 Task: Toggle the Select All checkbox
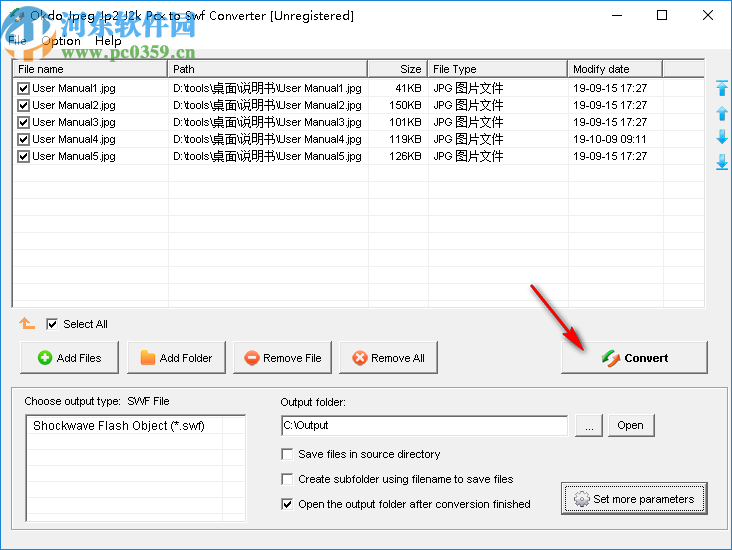tap(52, 324)
